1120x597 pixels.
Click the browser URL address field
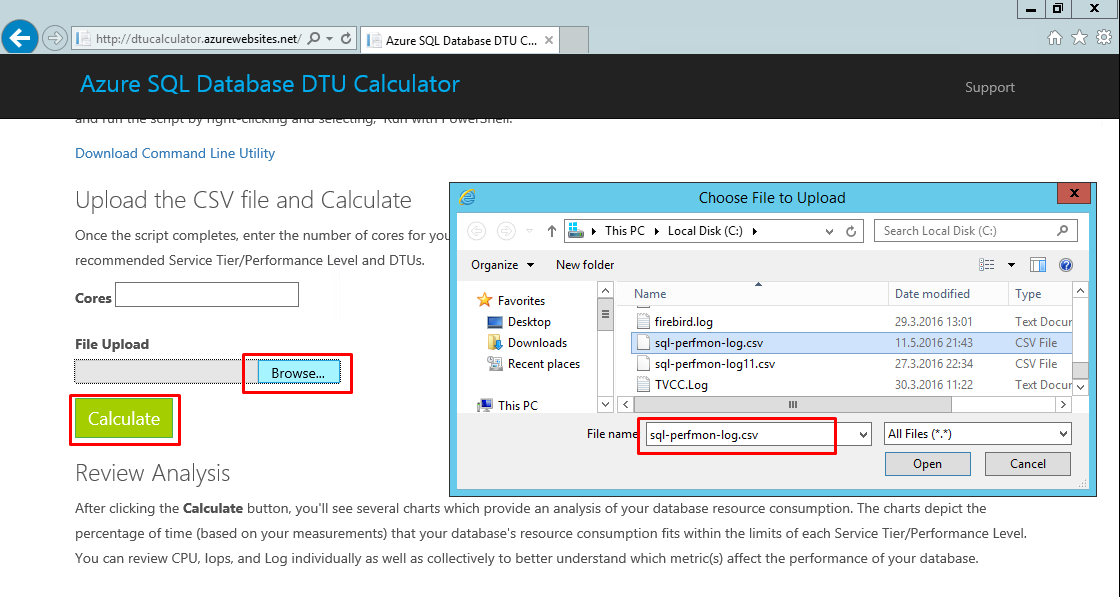198,39
